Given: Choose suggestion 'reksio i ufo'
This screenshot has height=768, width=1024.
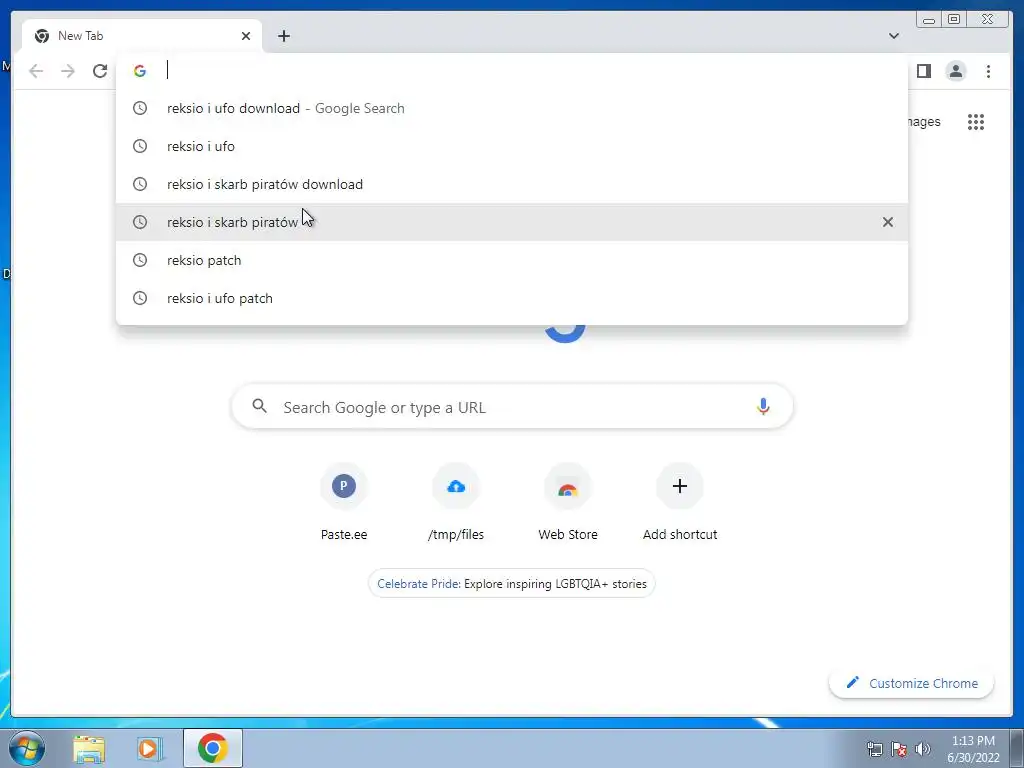Looking at the screenshot, I should pos(511,146).
